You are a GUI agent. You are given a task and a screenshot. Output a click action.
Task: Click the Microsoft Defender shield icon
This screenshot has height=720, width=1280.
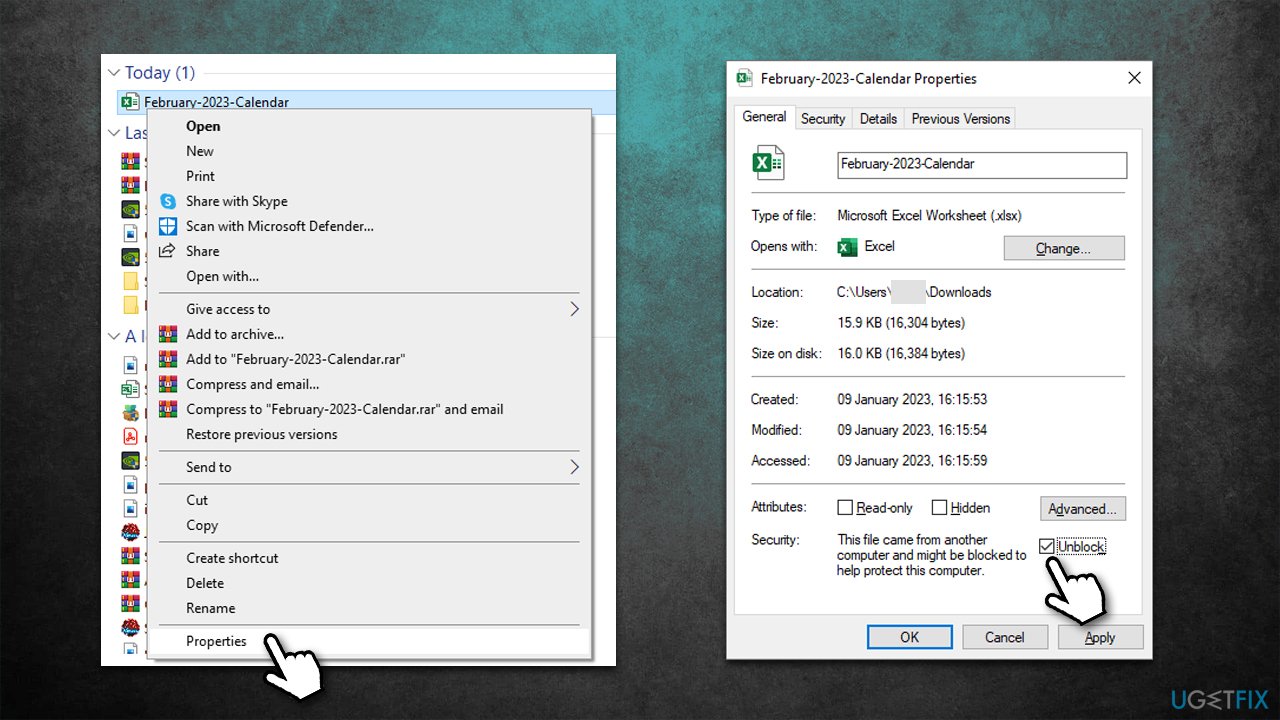167,226
